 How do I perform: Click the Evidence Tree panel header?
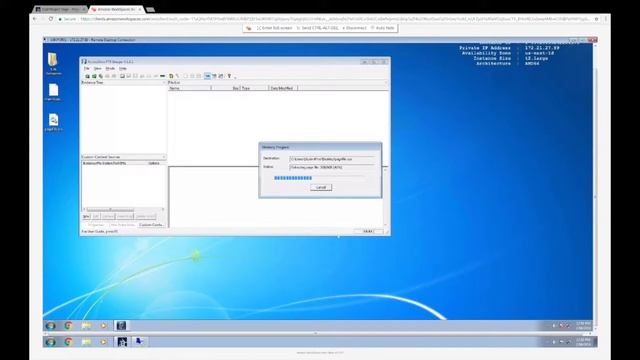(x=123, y=82)
